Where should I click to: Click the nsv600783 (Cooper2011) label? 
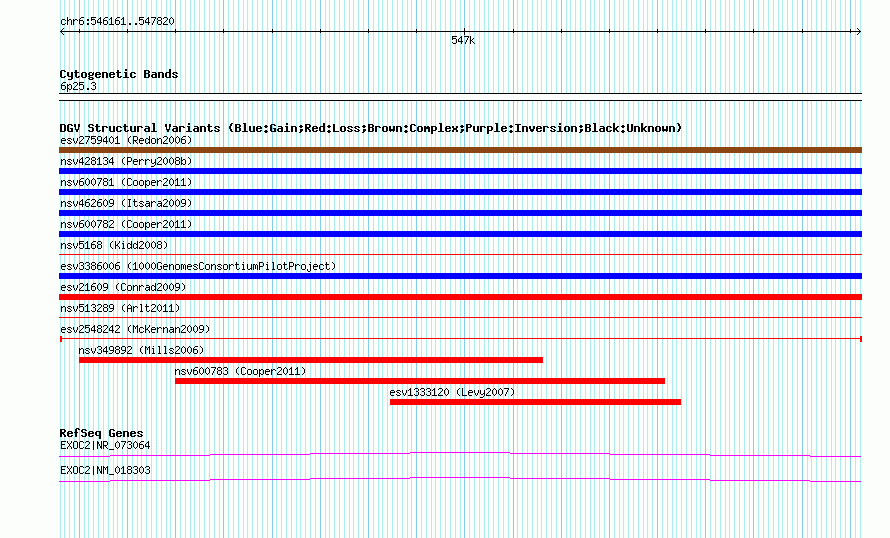[x=241, y=371]
